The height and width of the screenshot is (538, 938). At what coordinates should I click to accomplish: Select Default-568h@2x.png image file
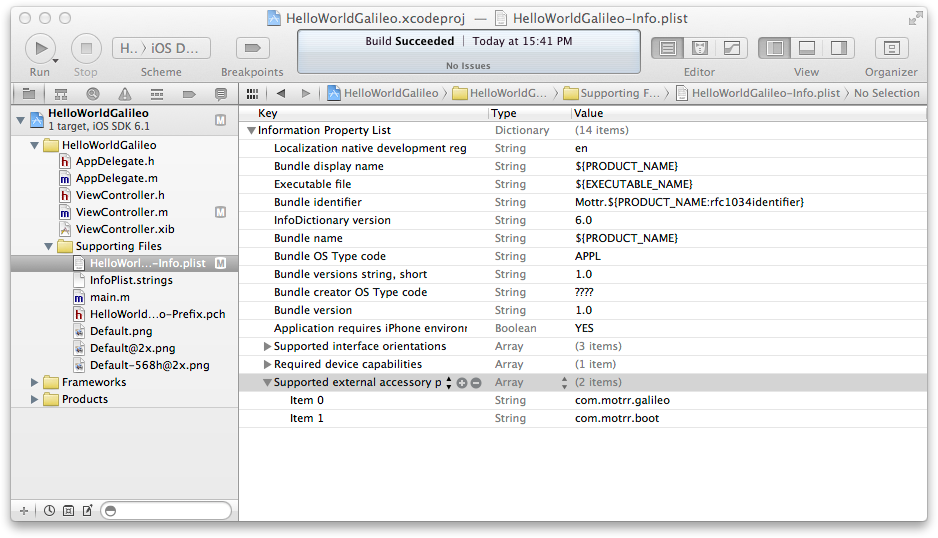pos(150,365)
